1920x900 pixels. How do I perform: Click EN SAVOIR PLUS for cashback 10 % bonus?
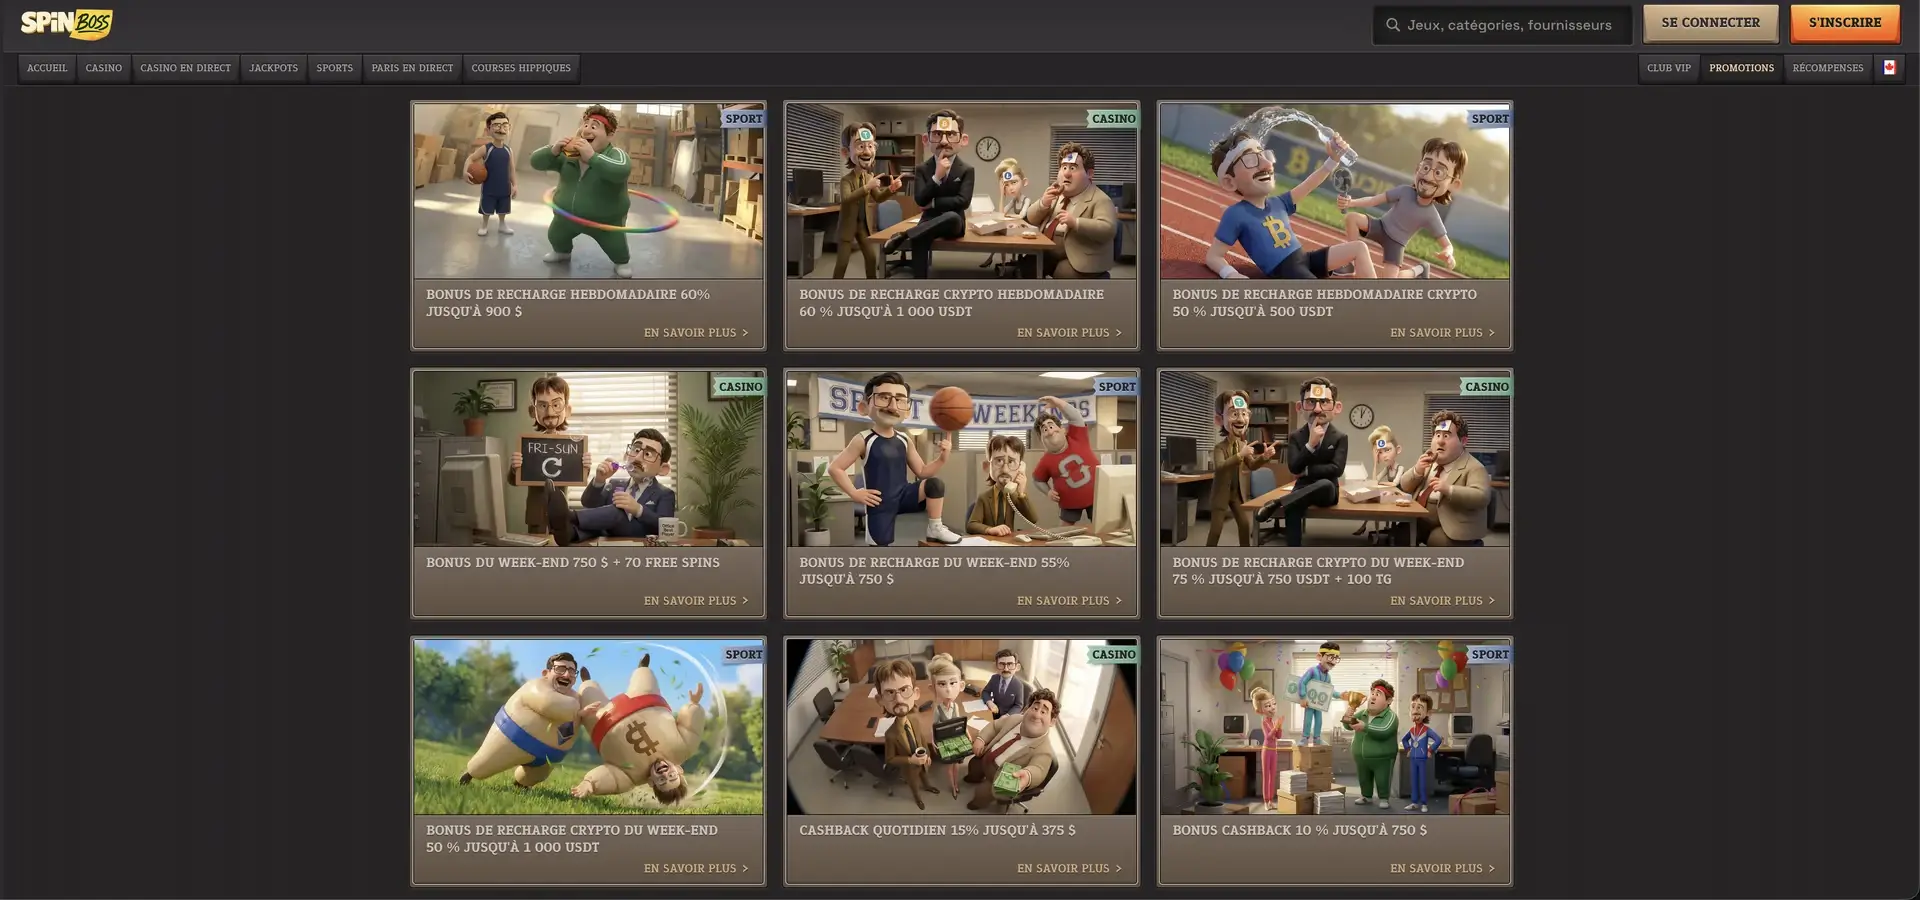click(1442, 869)
